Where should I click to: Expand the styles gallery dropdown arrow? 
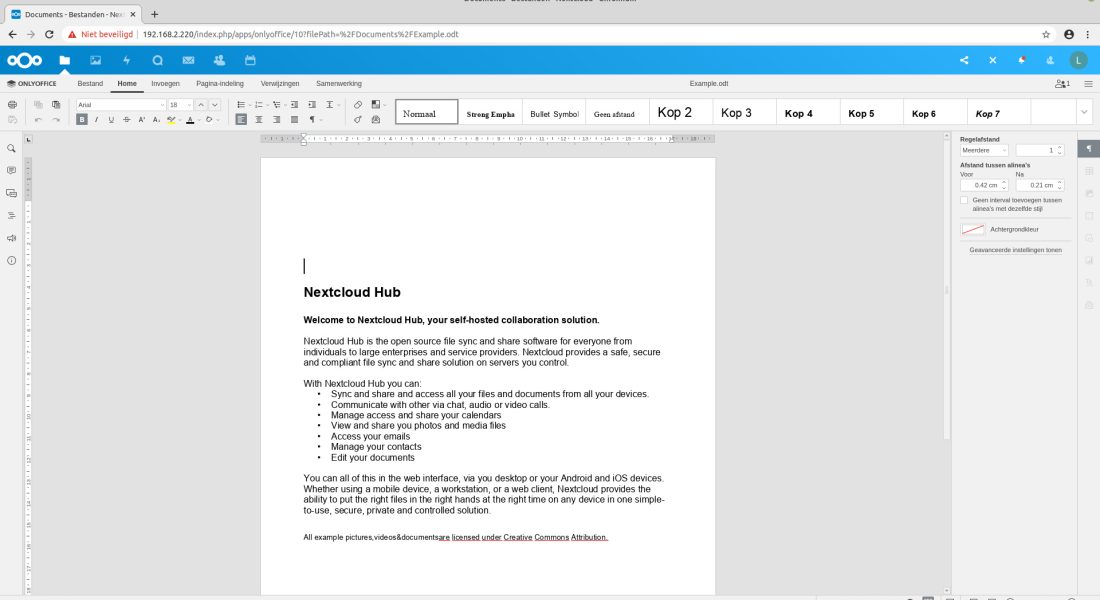click(x=1084, y=112)
